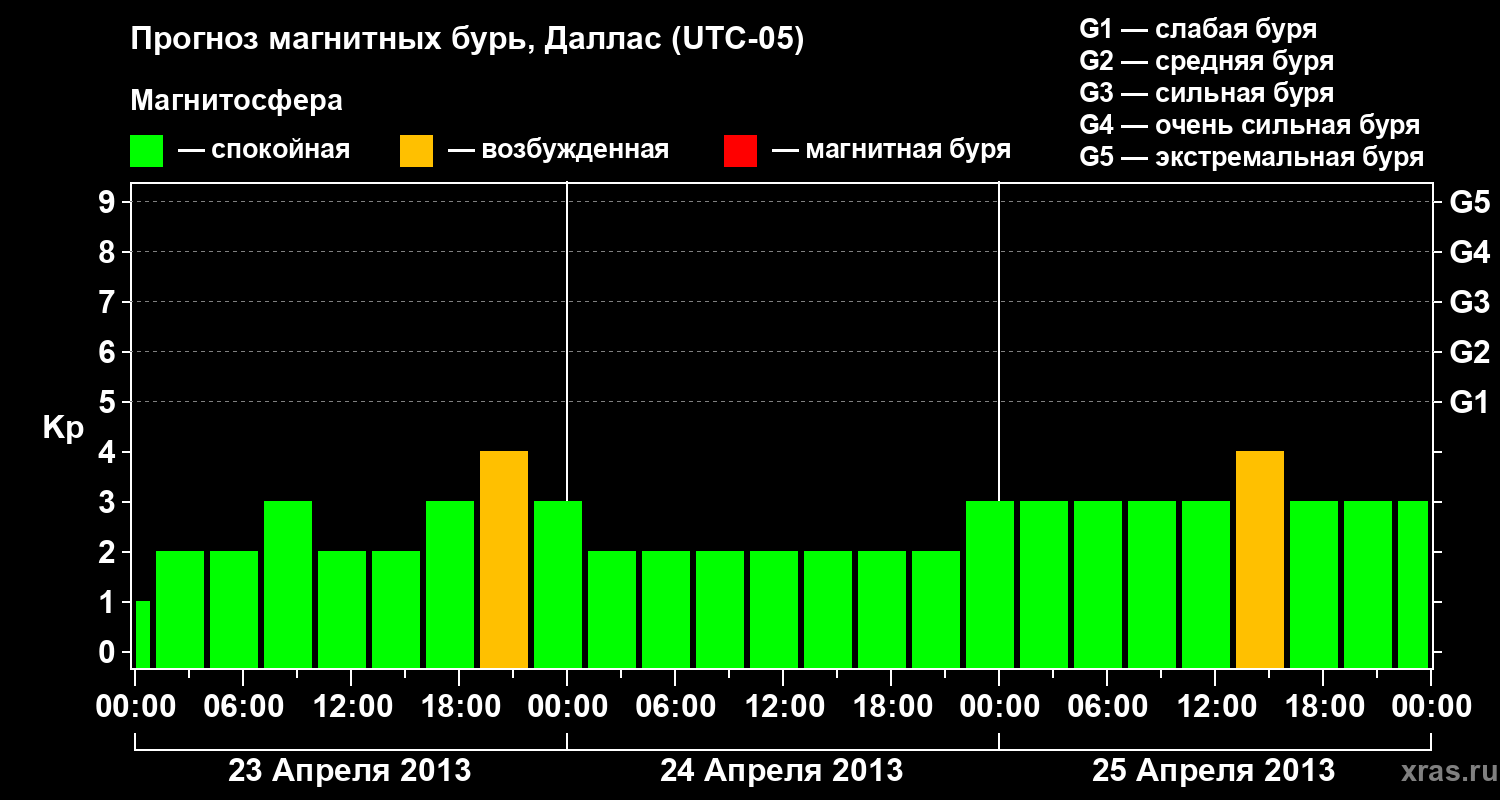Click the orange Kp 4 bar on 23 April

504,559
